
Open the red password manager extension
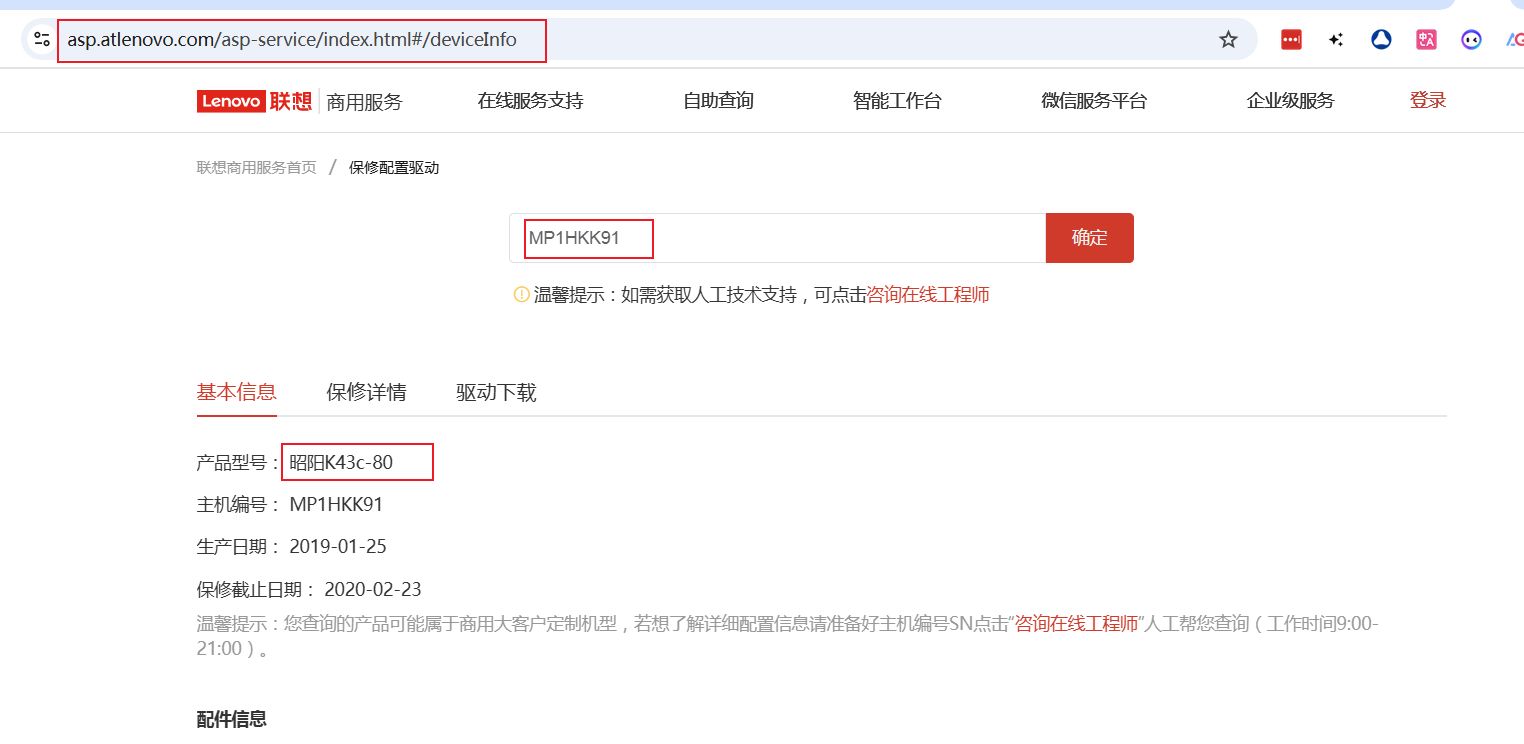[1291, 40]
